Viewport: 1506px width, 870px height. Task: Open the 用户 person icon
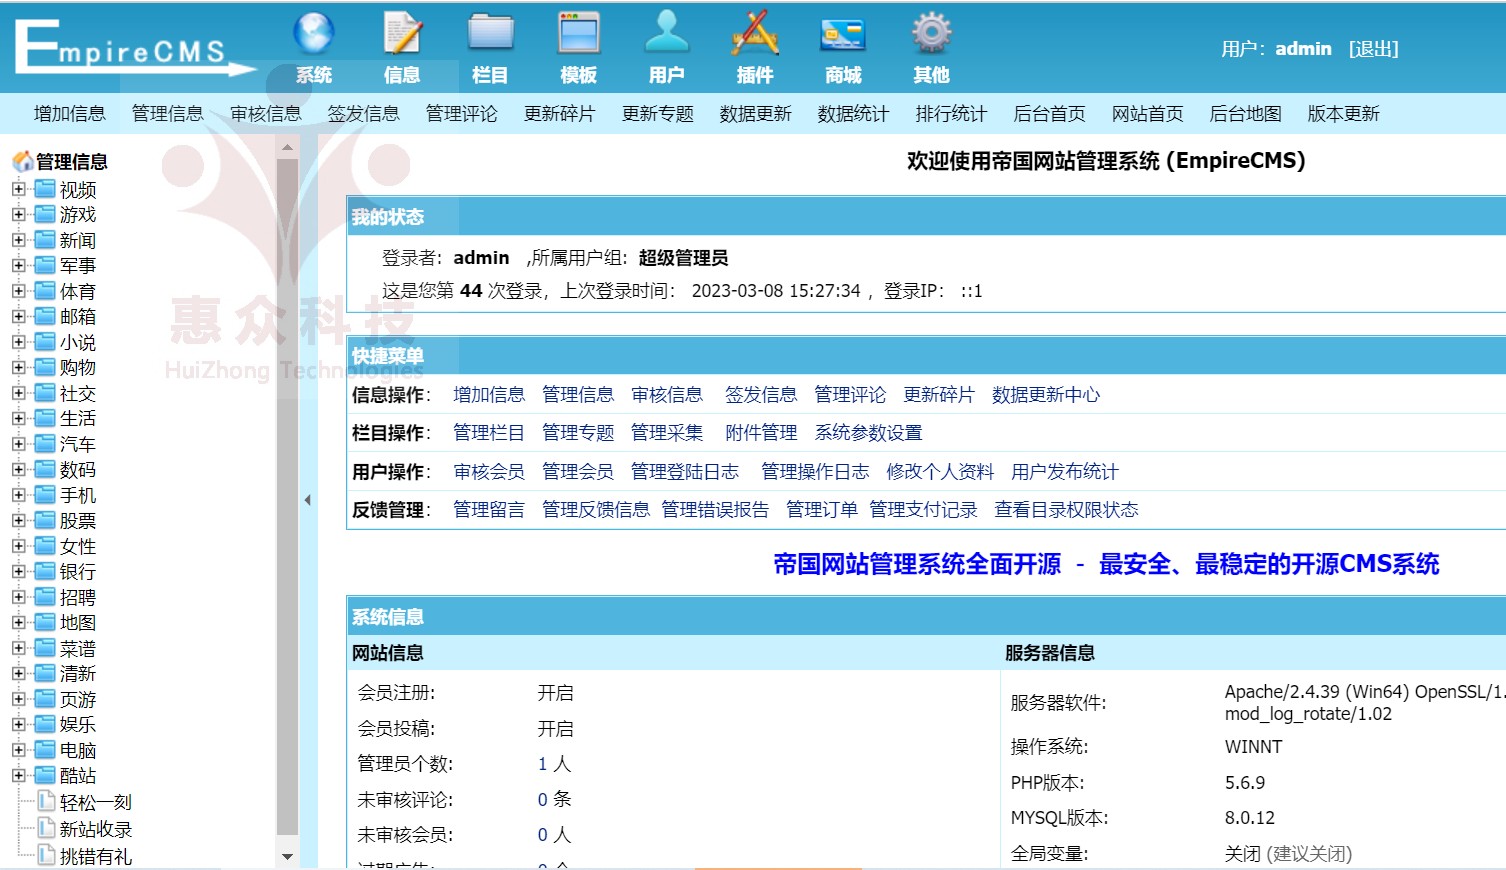coord(667,33)
